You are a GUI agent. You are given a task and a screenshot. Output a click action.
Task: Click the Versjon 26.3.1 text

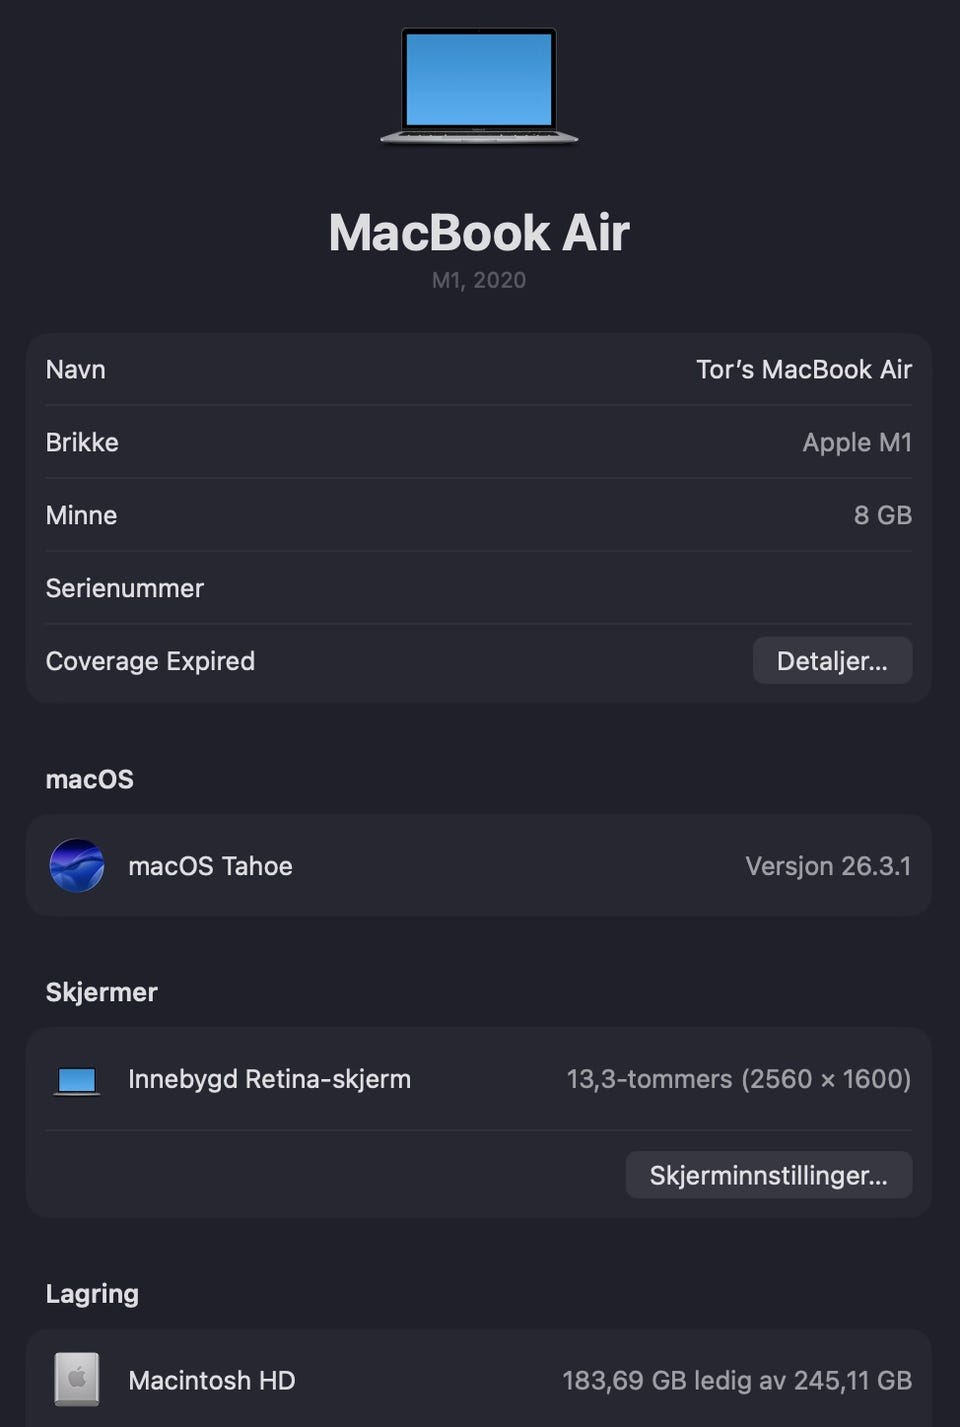[x=827, y=866]
